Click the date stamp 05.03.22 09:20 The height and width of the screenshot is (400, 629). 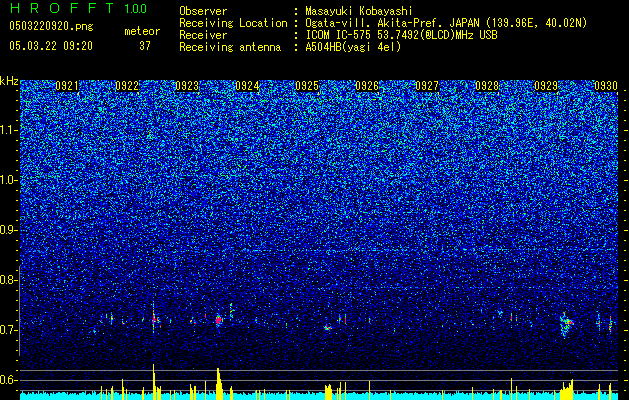pyautogui.click(x=51, y=46)
